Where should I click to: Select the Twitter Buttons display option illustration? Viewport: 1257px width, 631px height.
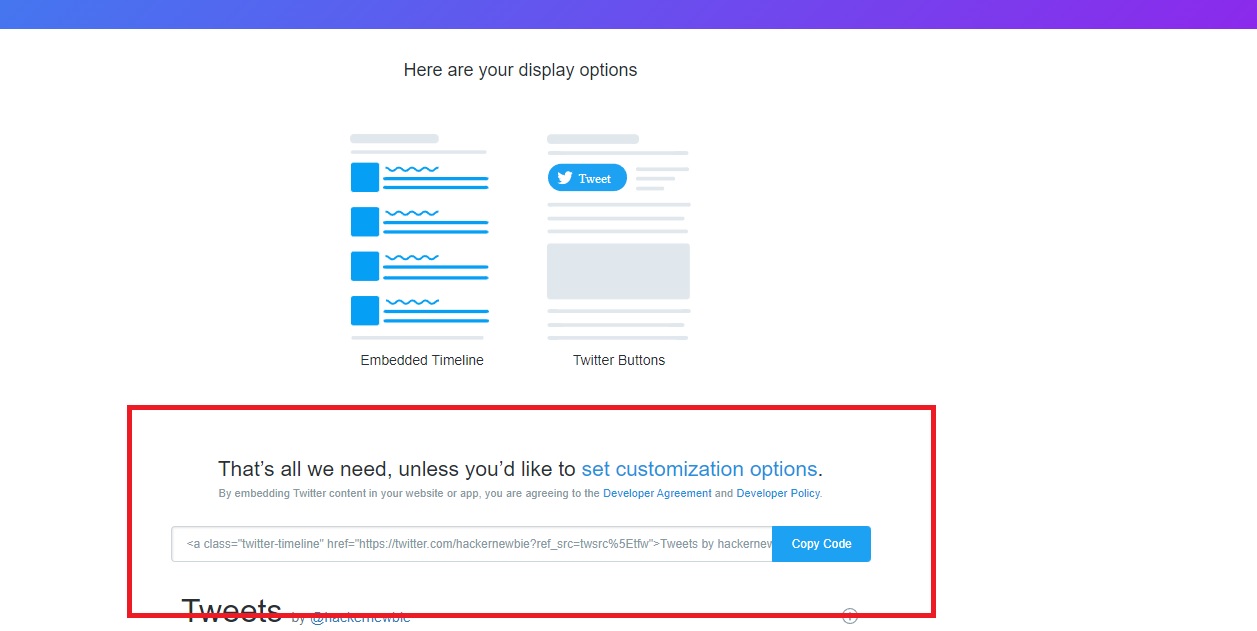click(618, 237)
